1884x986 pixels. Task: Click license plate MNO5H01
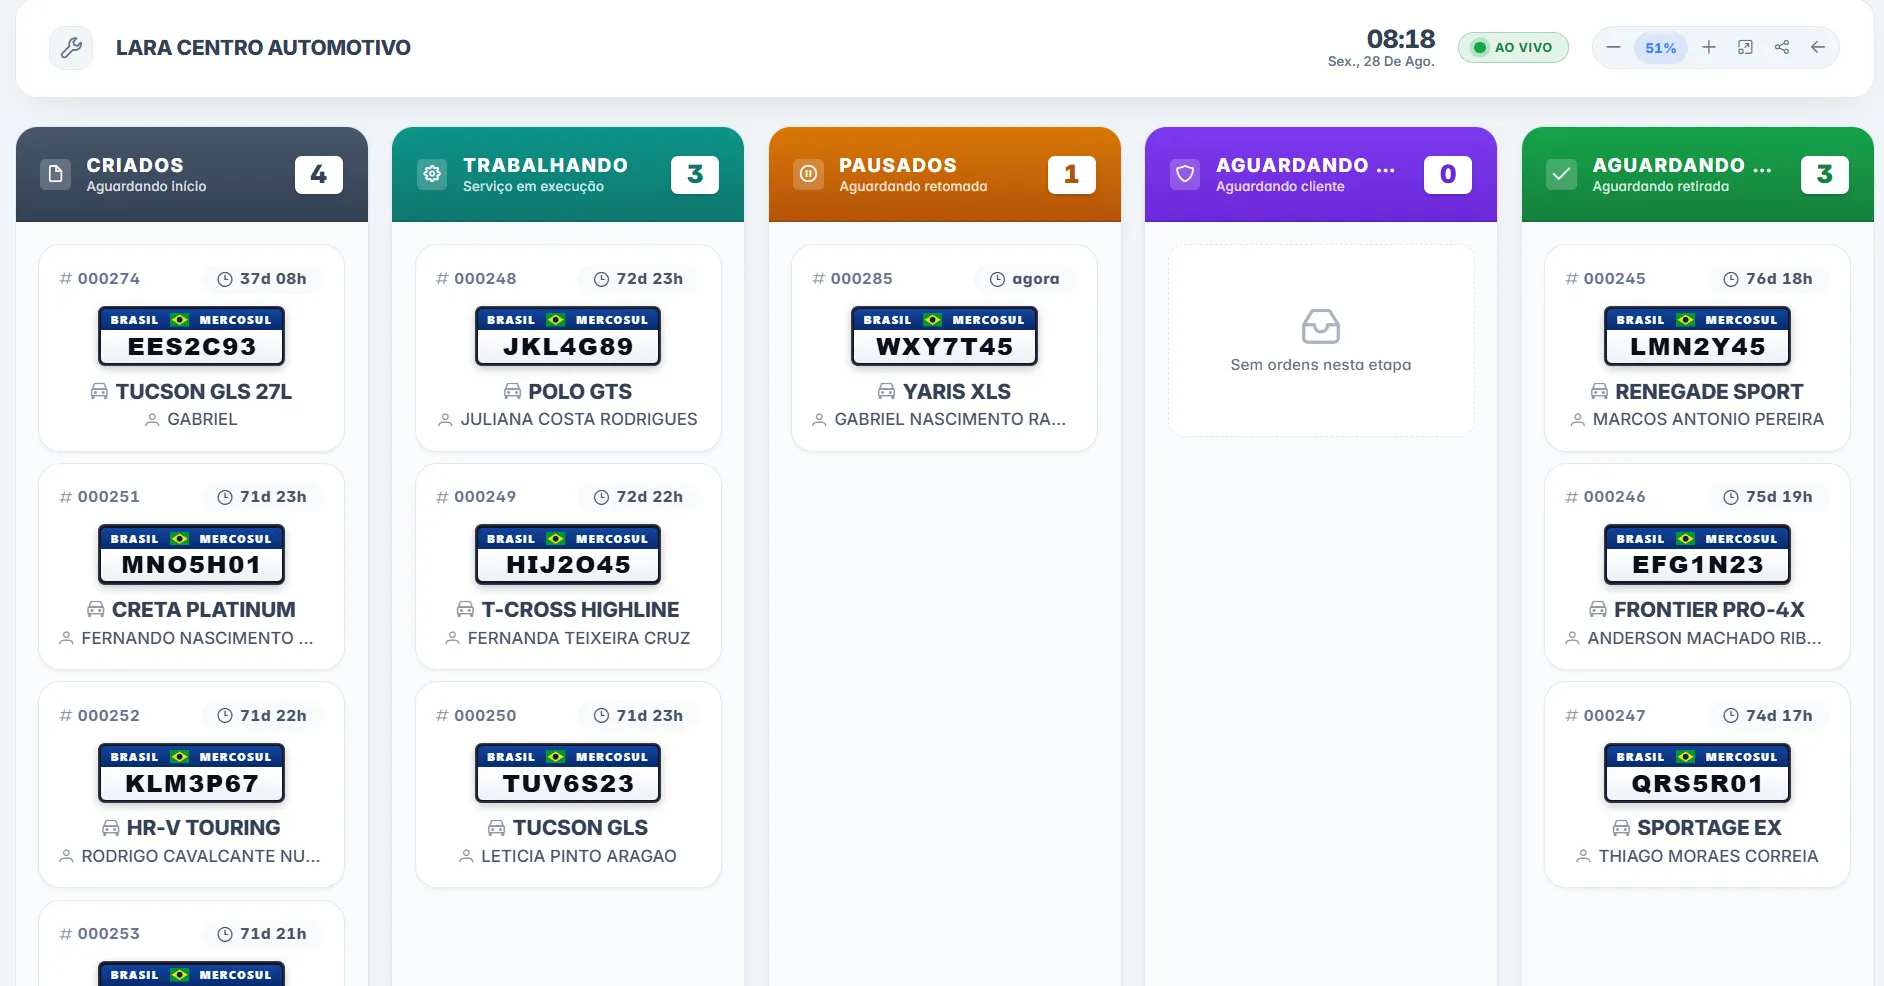191,555
